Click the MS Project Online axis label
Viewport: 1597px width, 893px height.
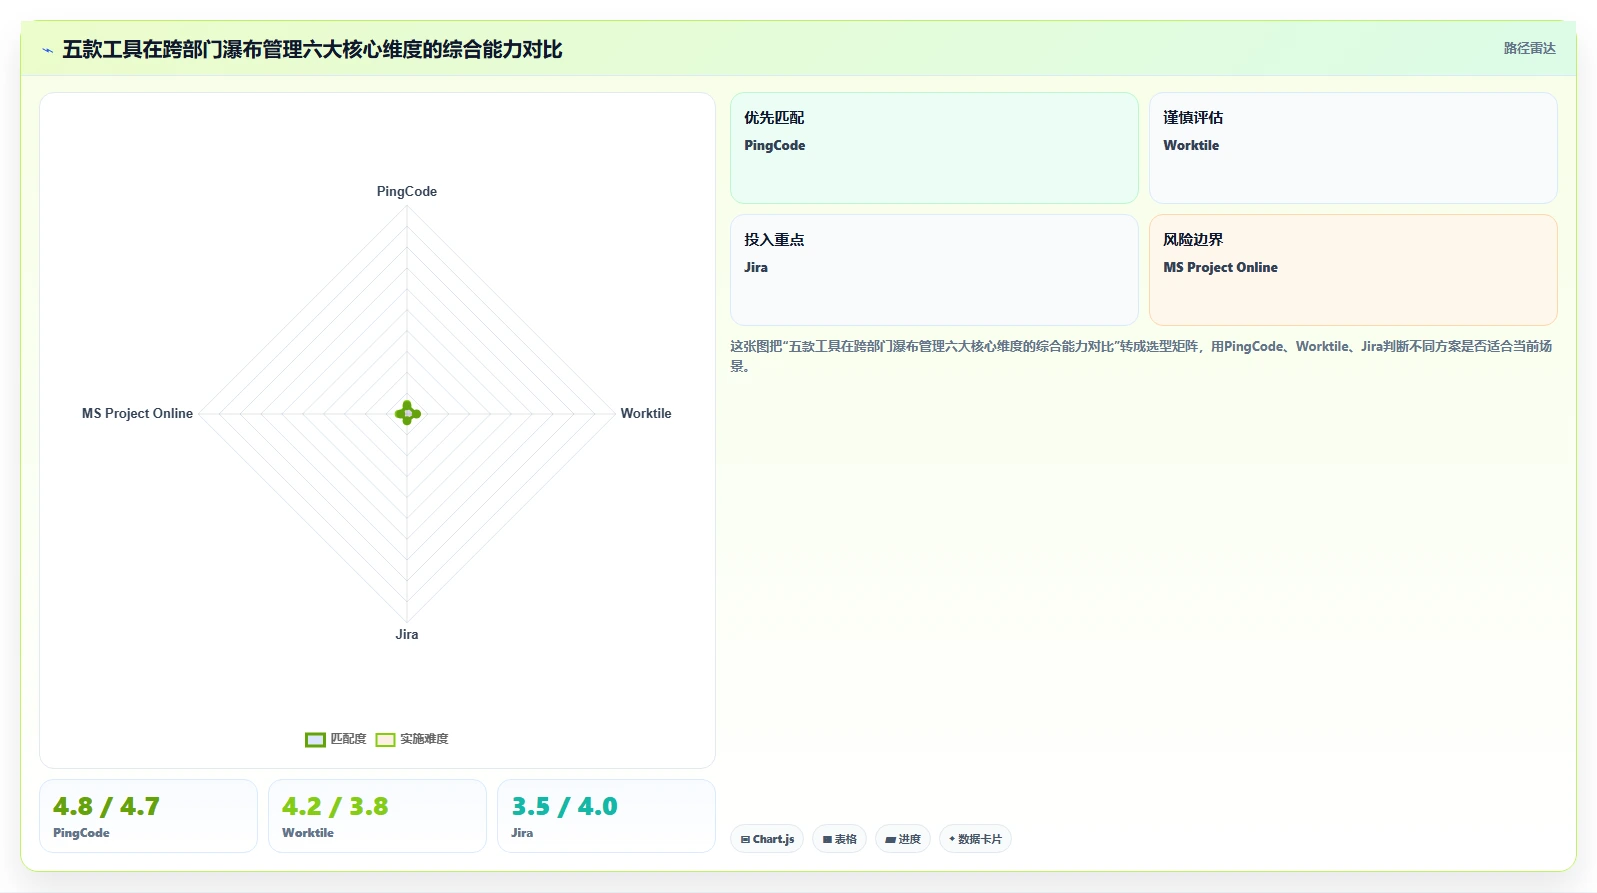pyautogui.click(x=137, y=413)
